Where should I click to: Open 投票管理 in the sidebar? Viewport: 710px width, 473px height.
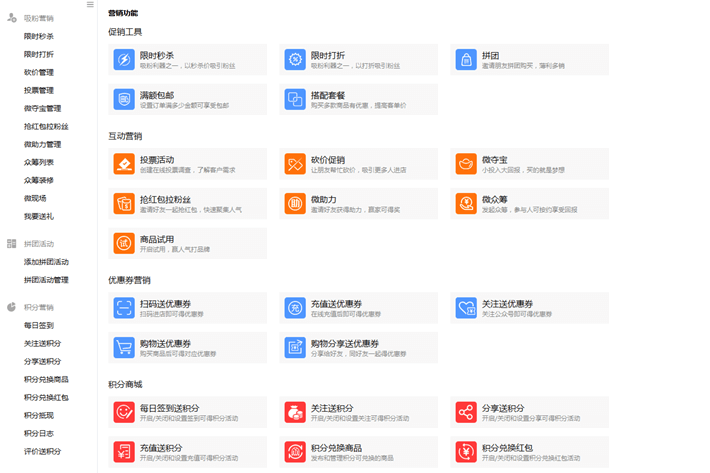click(38, 91)
